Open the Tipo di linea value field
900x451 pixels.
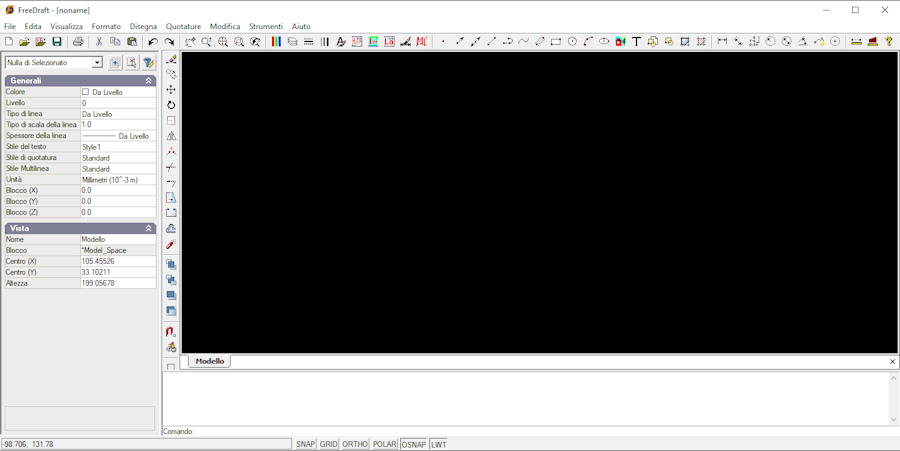click(x=118, y=114)
